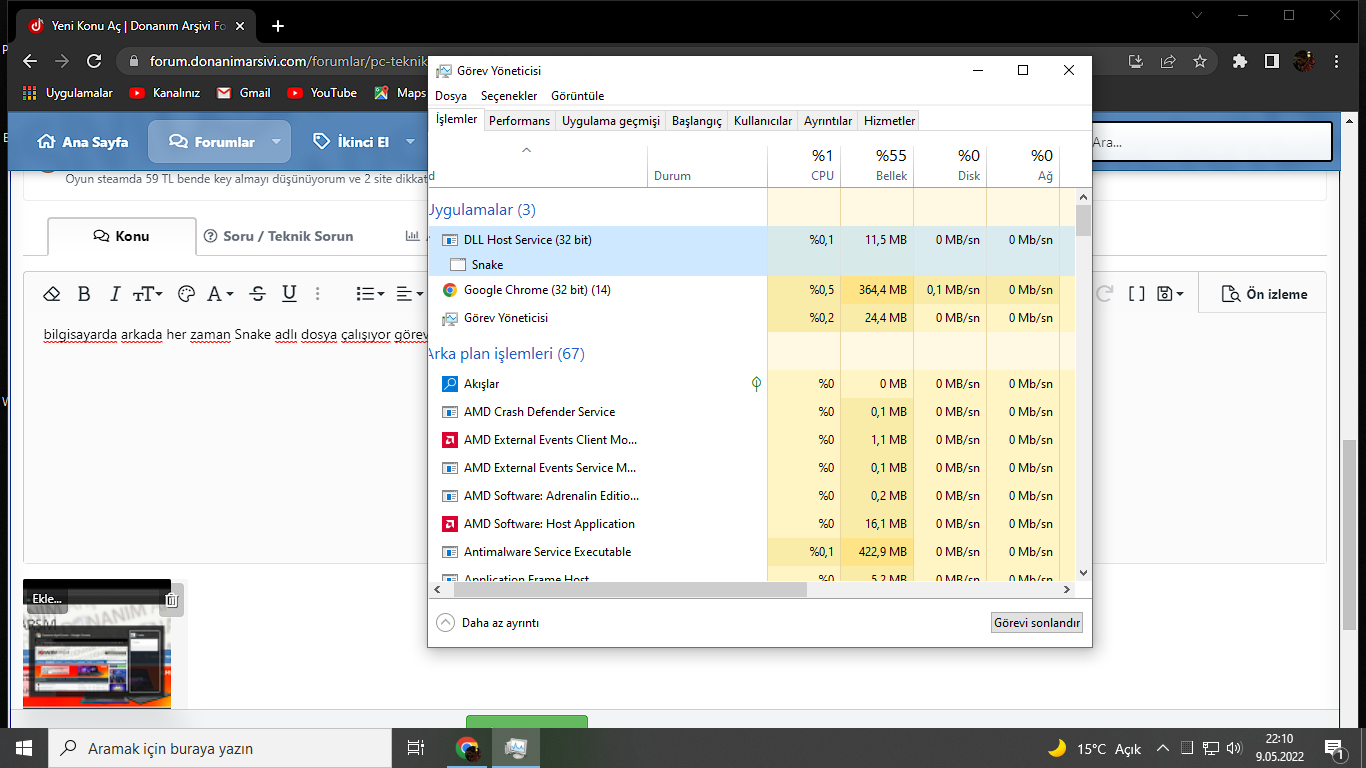1366x768 pixels.
Task: Switch to the Performans tab
Action: (520, 121)
